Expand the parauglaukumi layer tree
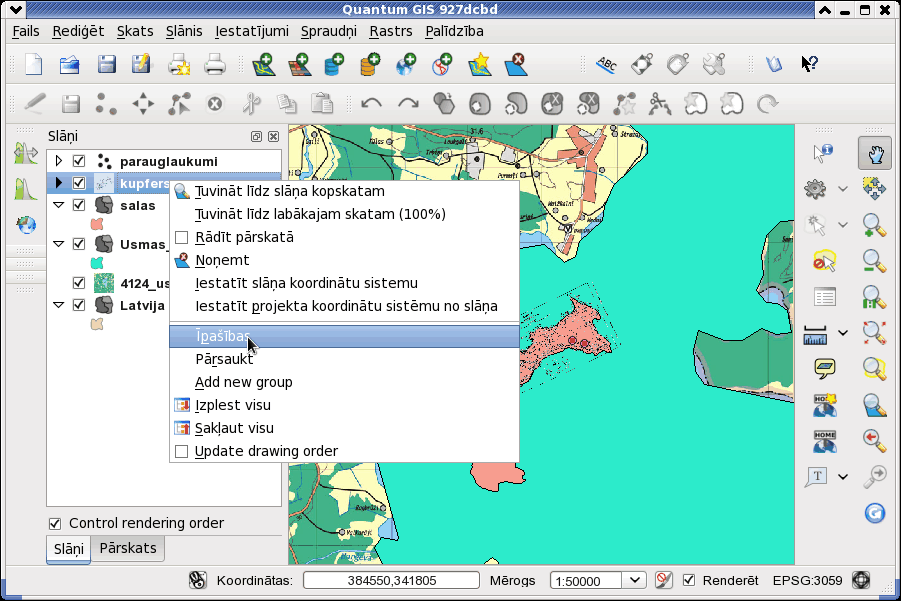This screenshot has height=601, width=901. [58, 161]
